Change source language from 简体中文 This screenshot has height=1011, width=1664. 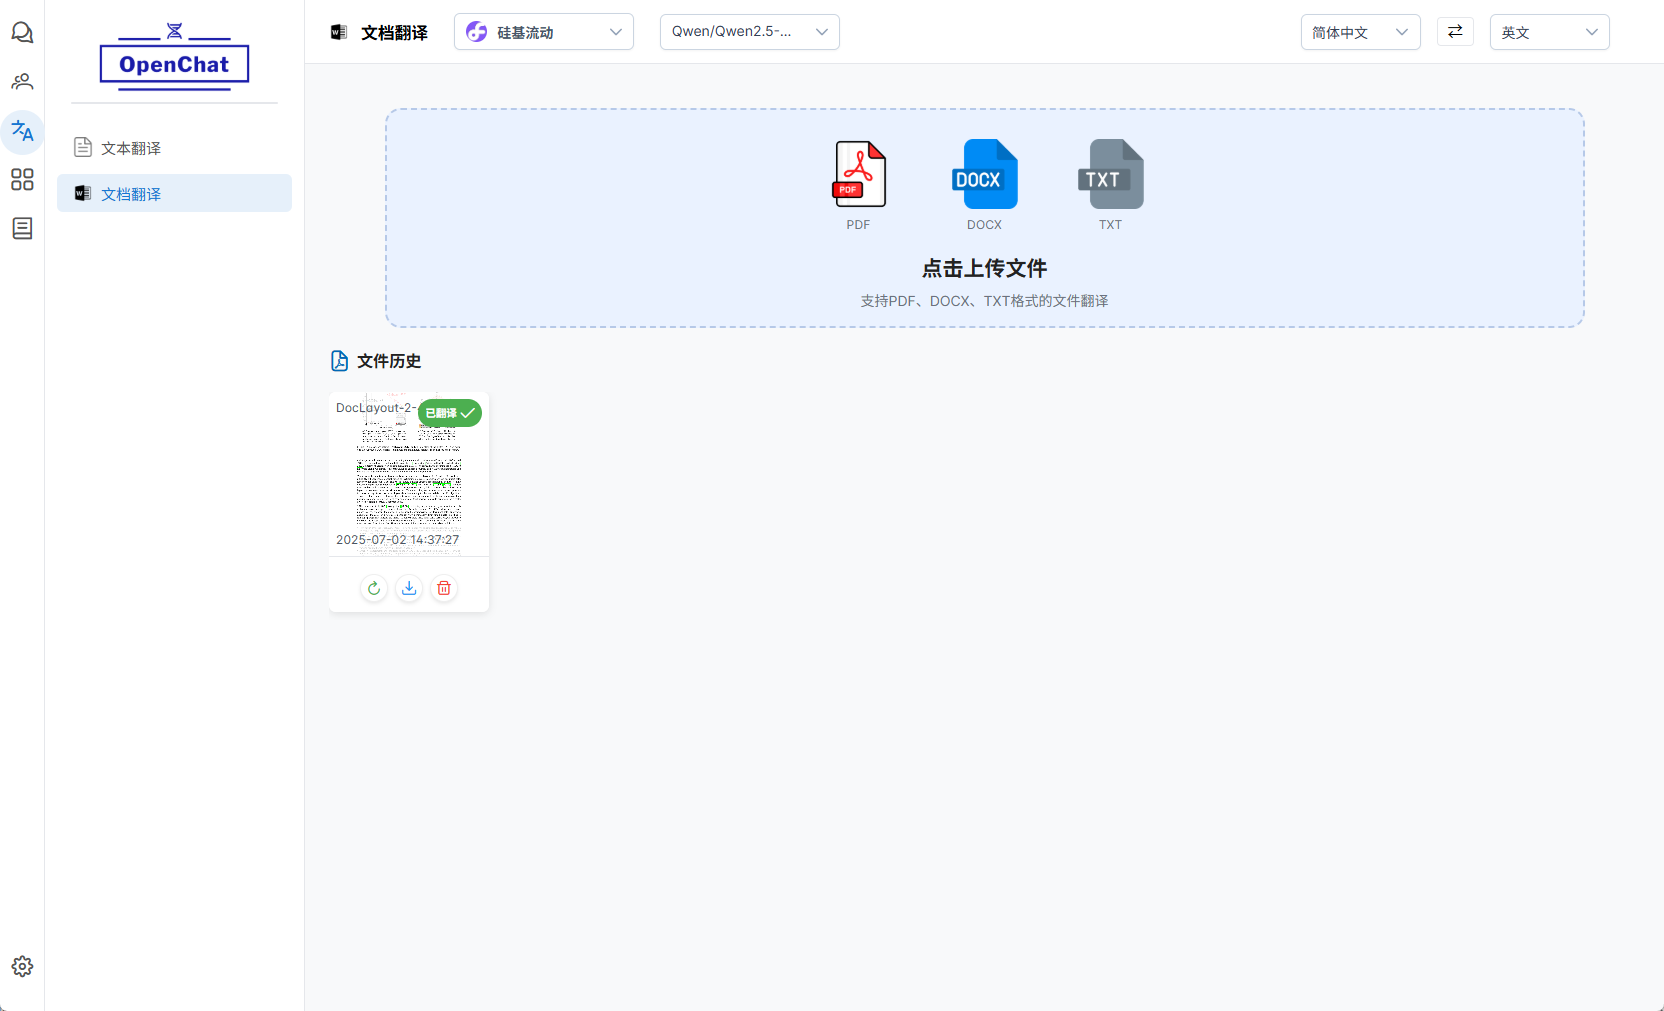coord(1360,31)
